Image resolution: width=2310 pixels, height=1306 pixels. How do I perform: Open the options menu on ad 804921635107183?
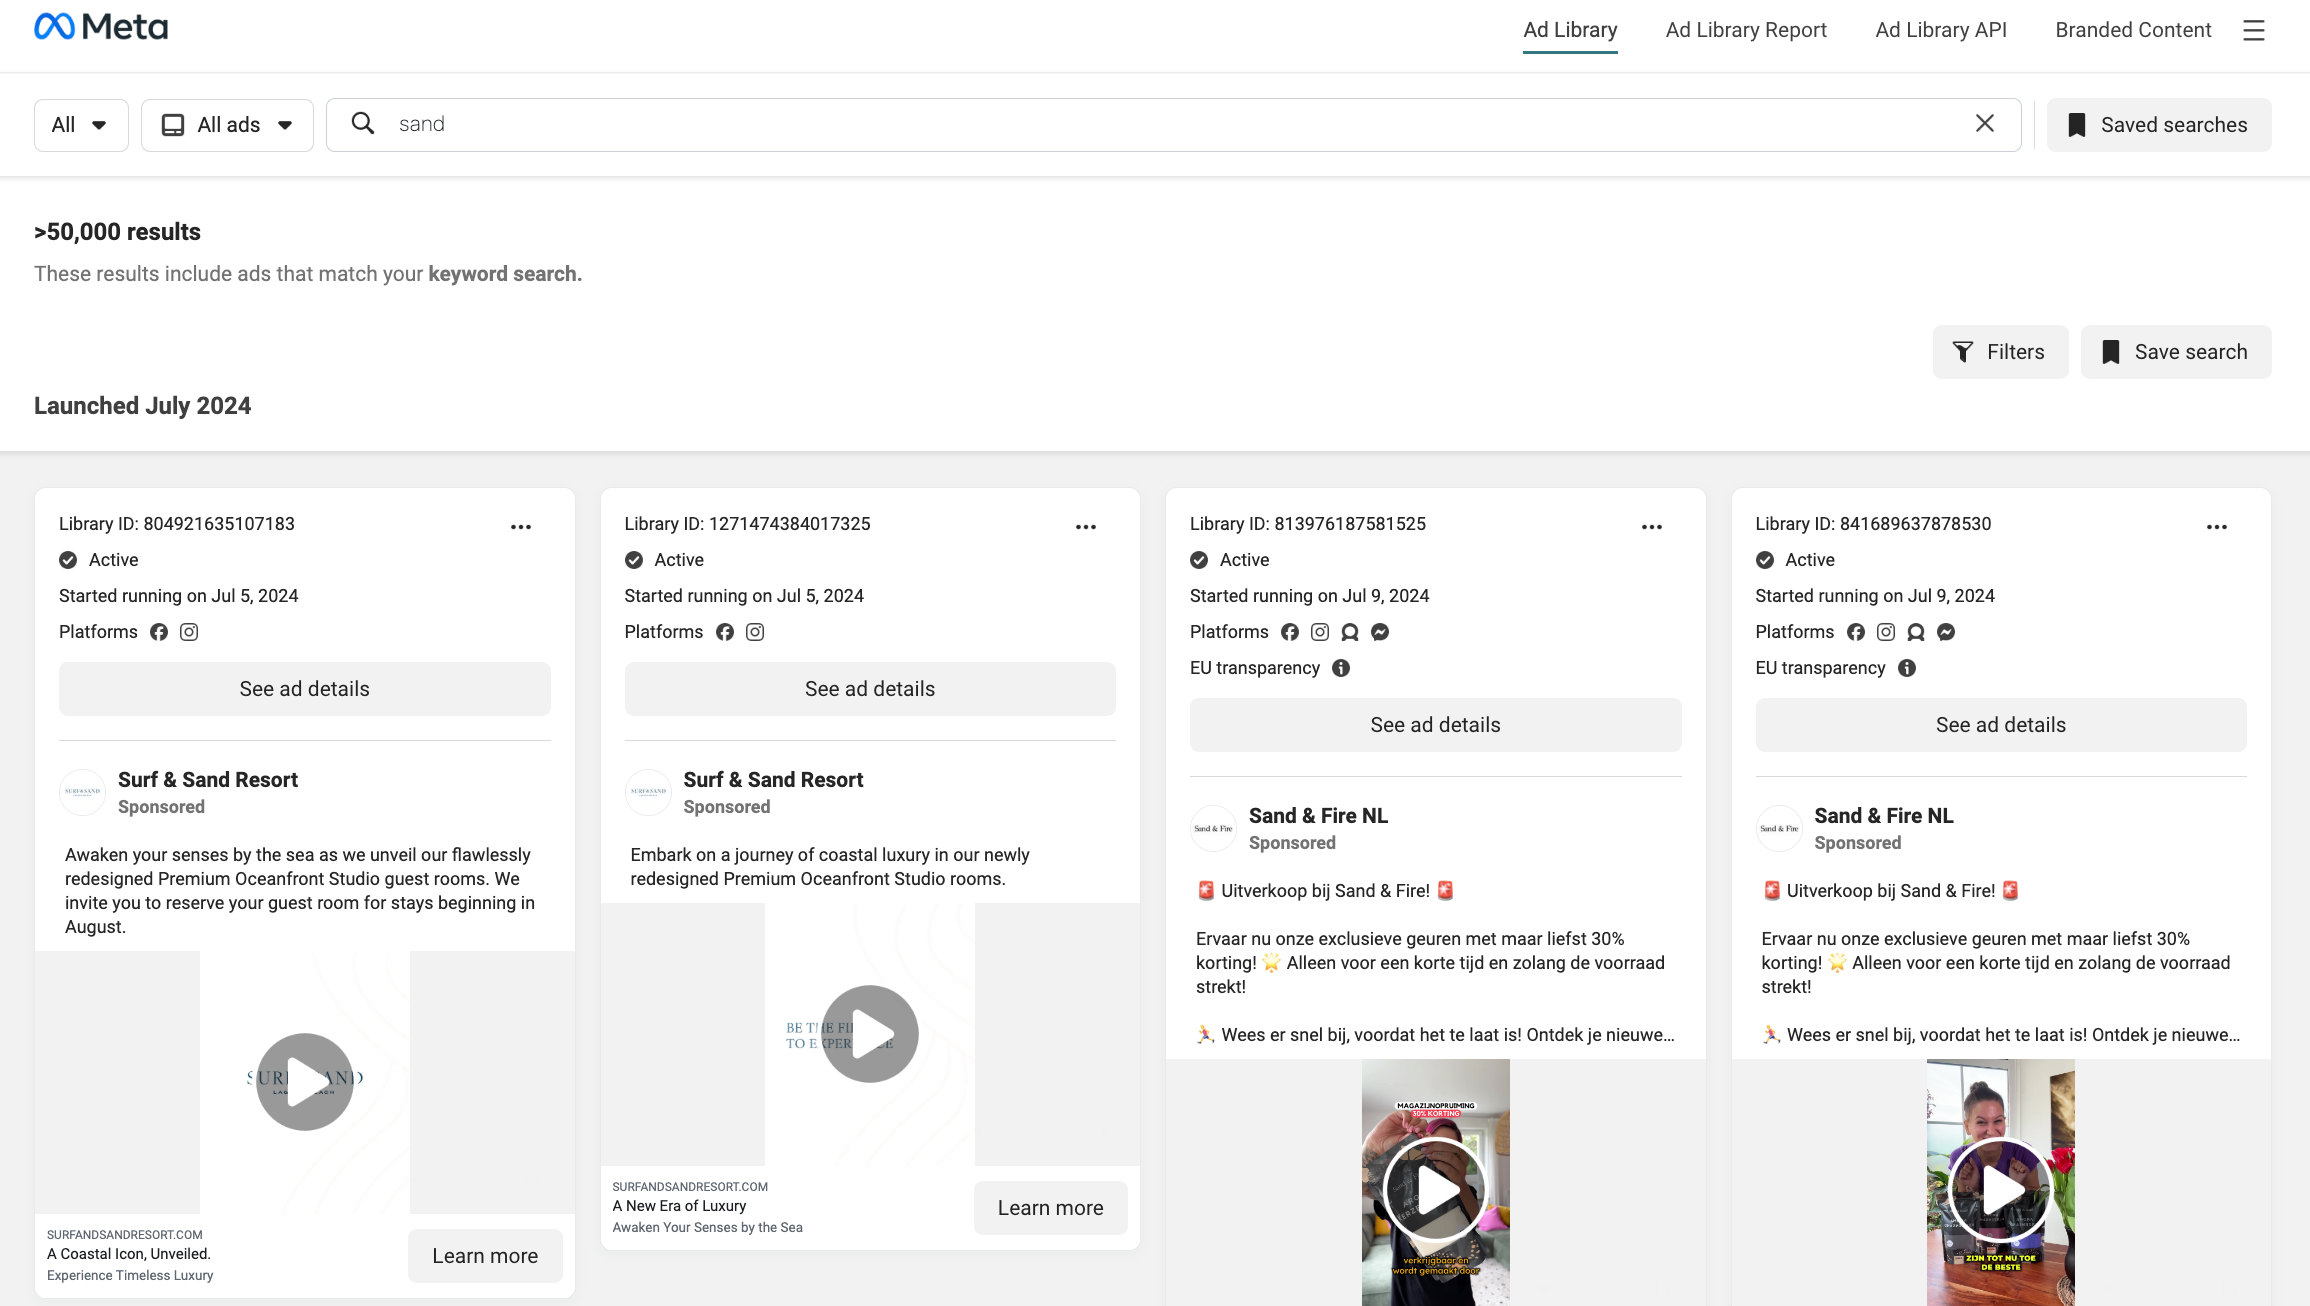521,527
